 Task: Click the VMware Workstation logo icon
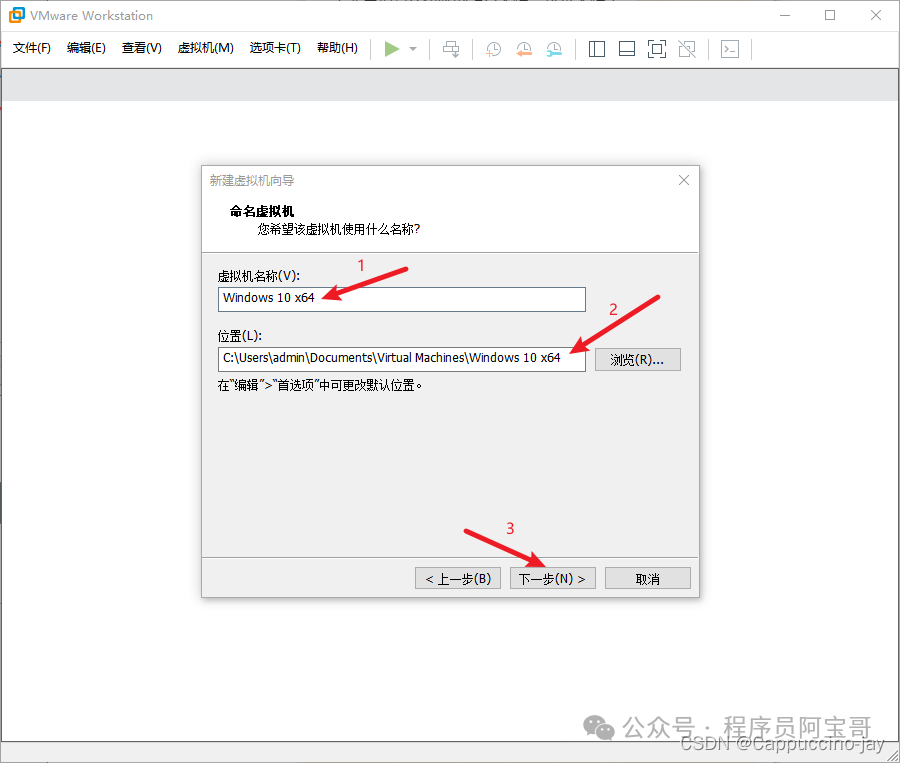click(x=17, y=16)
